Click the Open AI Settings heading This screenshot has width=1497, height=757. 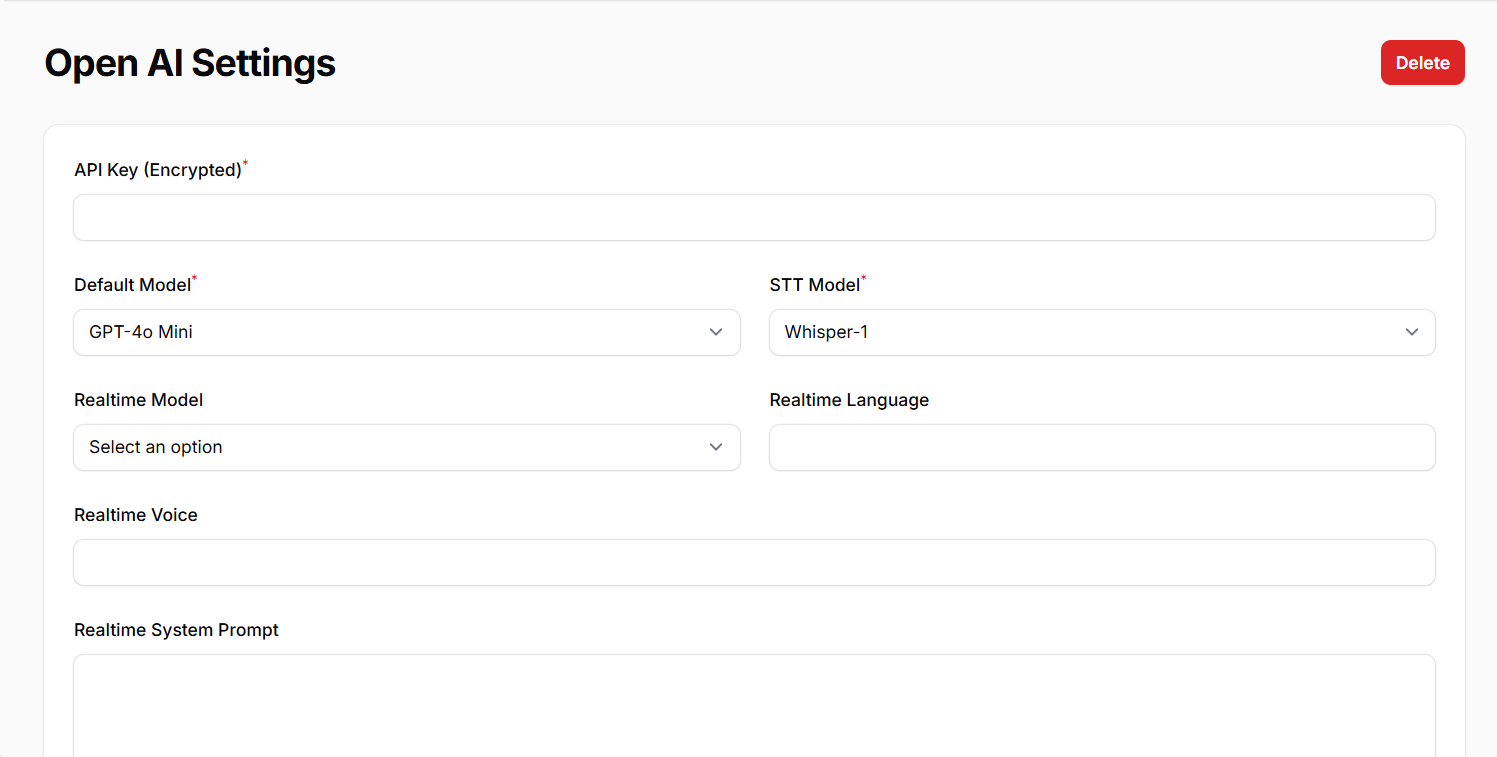pyautogui.click(x=189, y=63)
